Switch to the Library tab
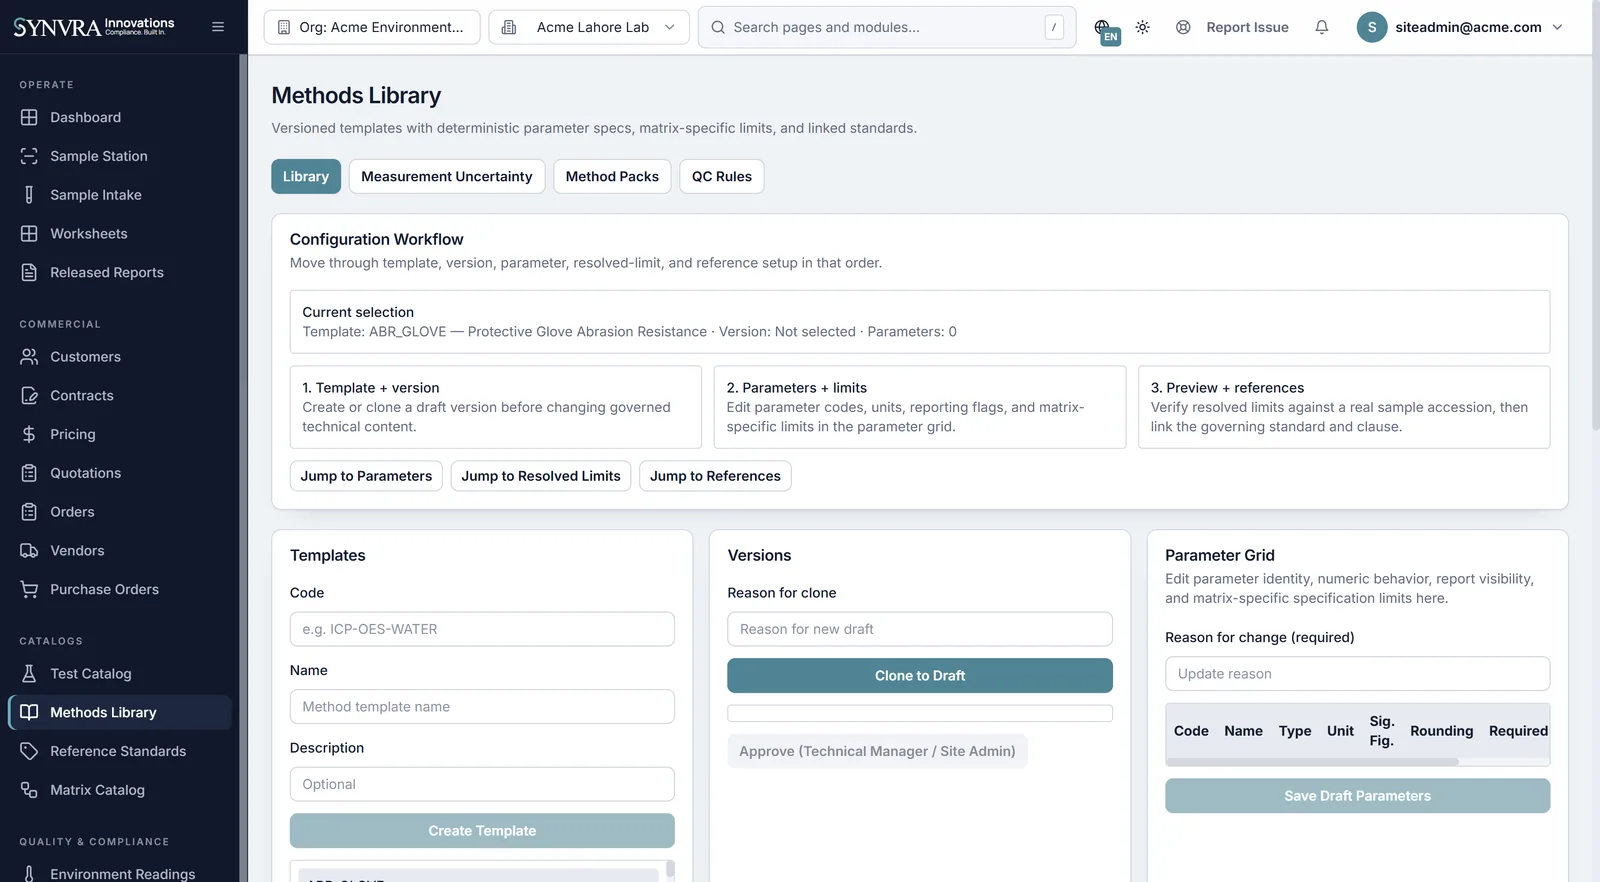Image resolution: width=1600 pixels, height=882 pixels. tap(306, 176)
